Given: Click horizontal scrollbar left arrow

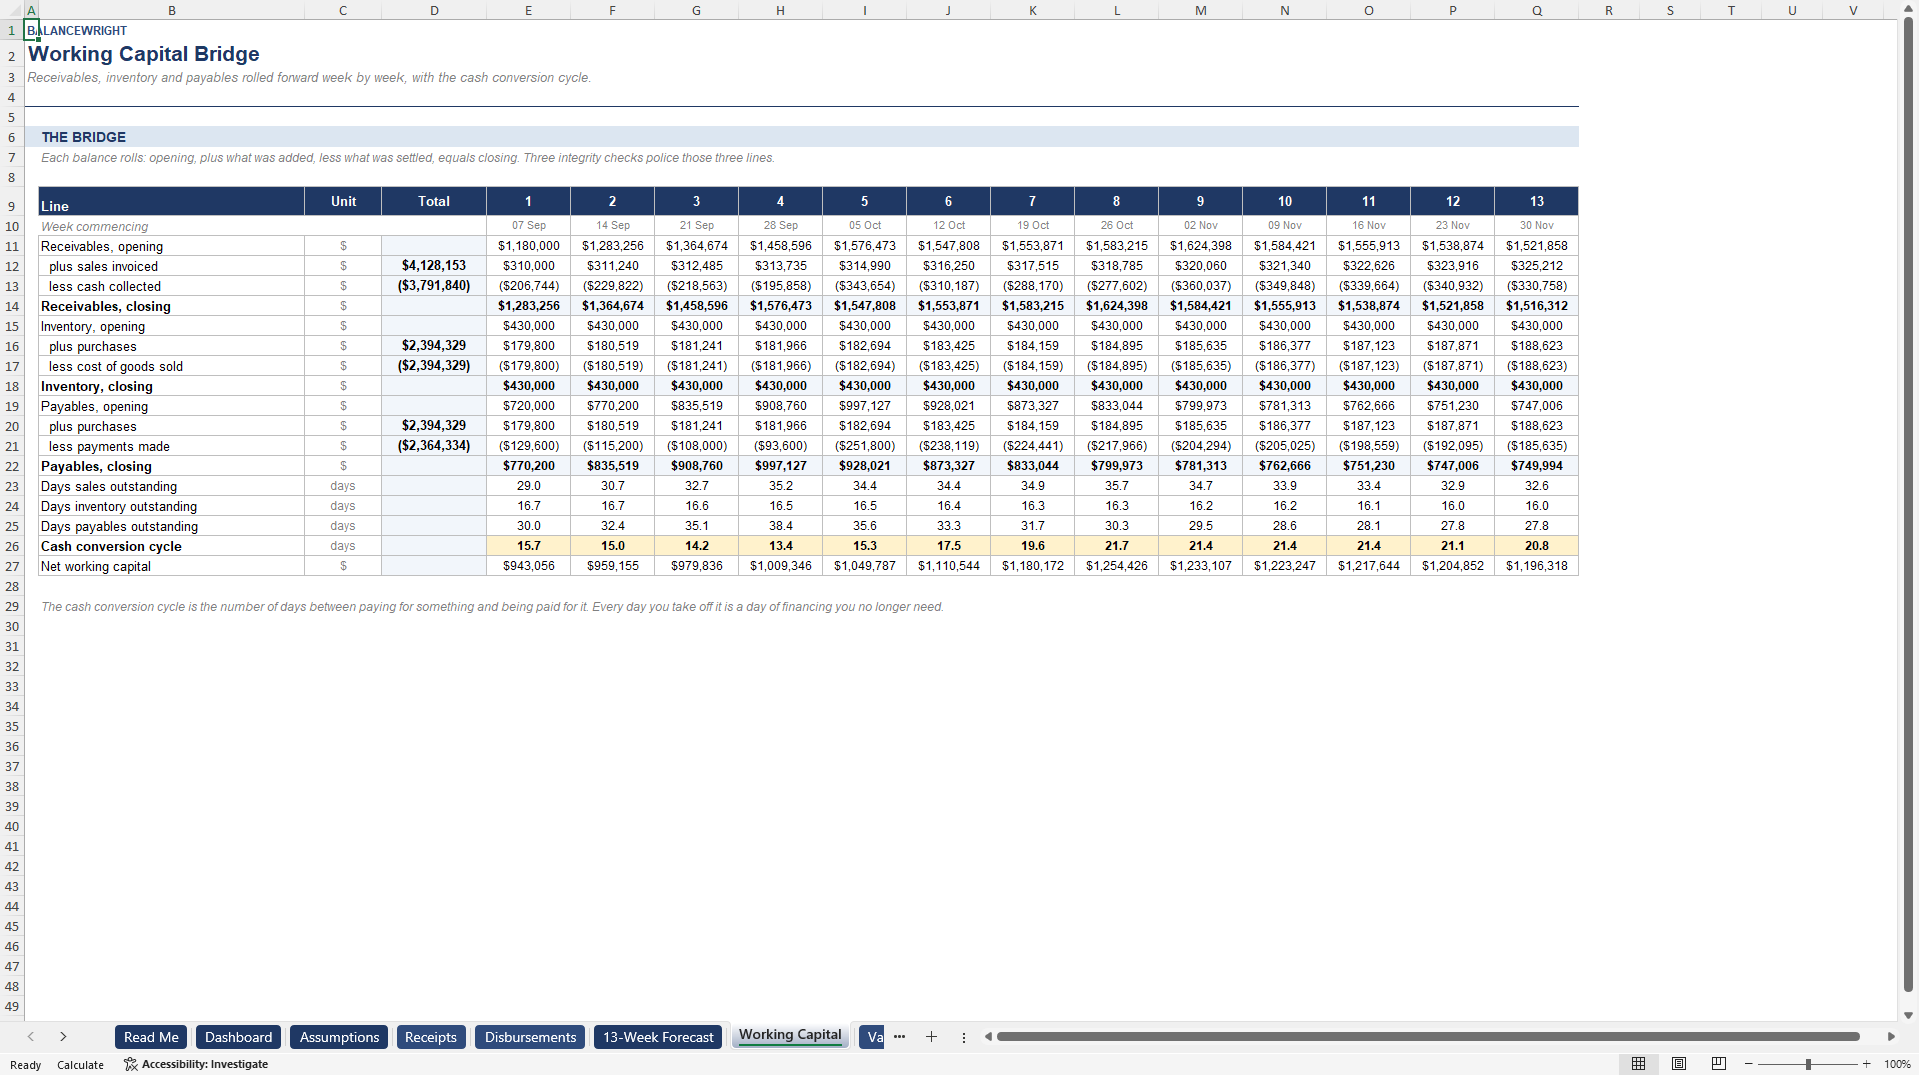Looking at the screenshot, I should (988, 1037).
